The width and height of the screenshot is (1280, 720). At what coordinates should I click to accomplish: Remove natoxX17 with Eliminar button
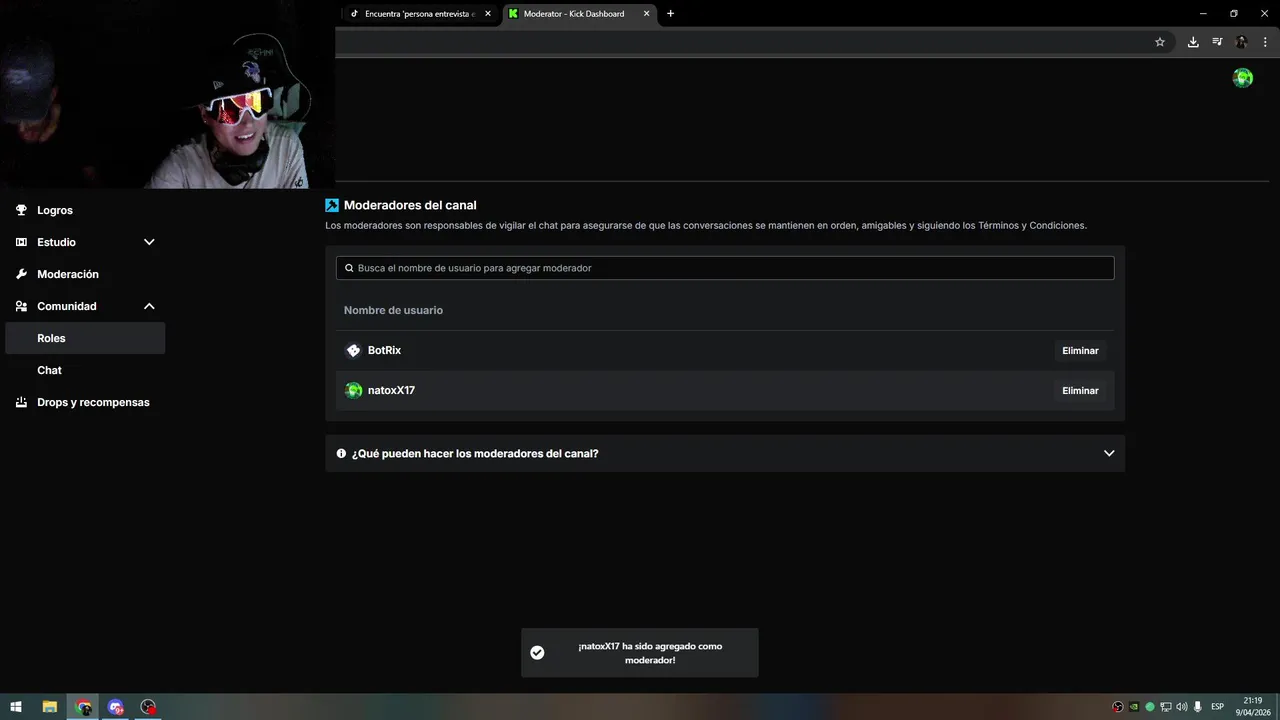(1080, 391)
